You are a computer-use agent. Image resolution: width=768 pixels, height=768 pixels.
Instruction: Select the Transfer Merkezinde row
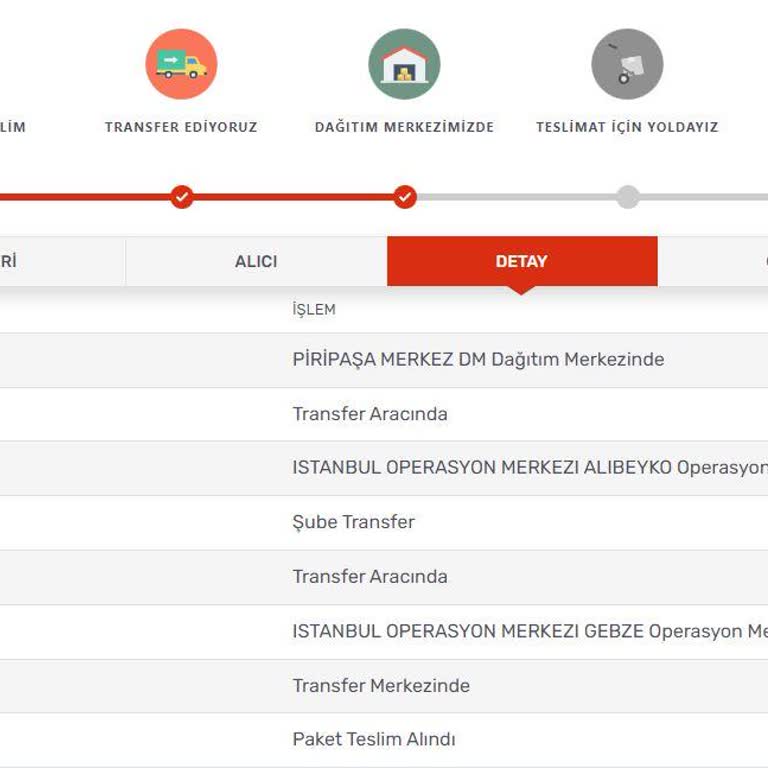pos(384,686)
